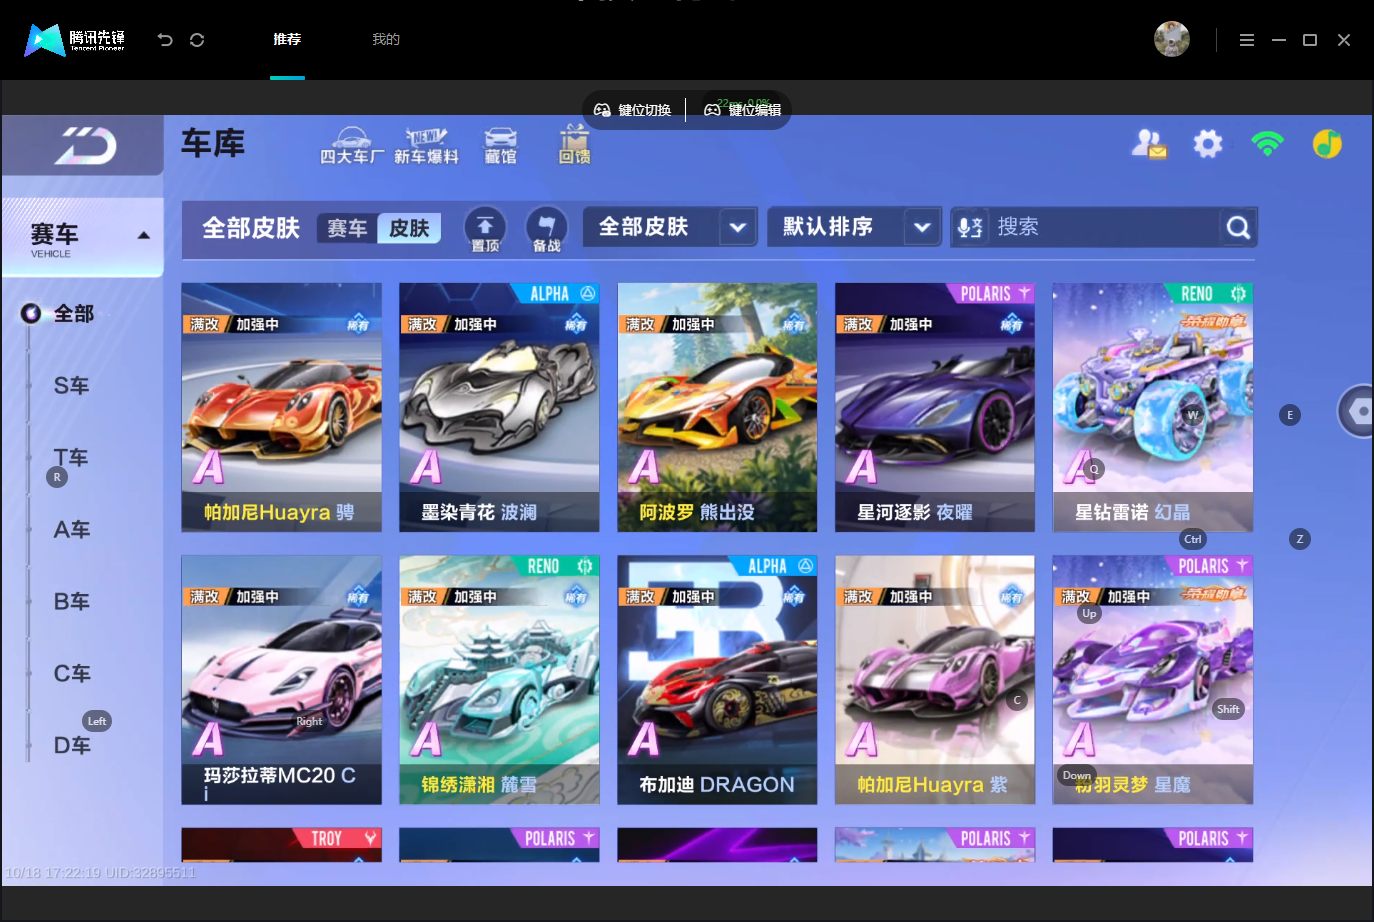This screenshot has width=1374, height=922.
Task: Open the 藏馆 collection icon
Action: pos(501,146)
